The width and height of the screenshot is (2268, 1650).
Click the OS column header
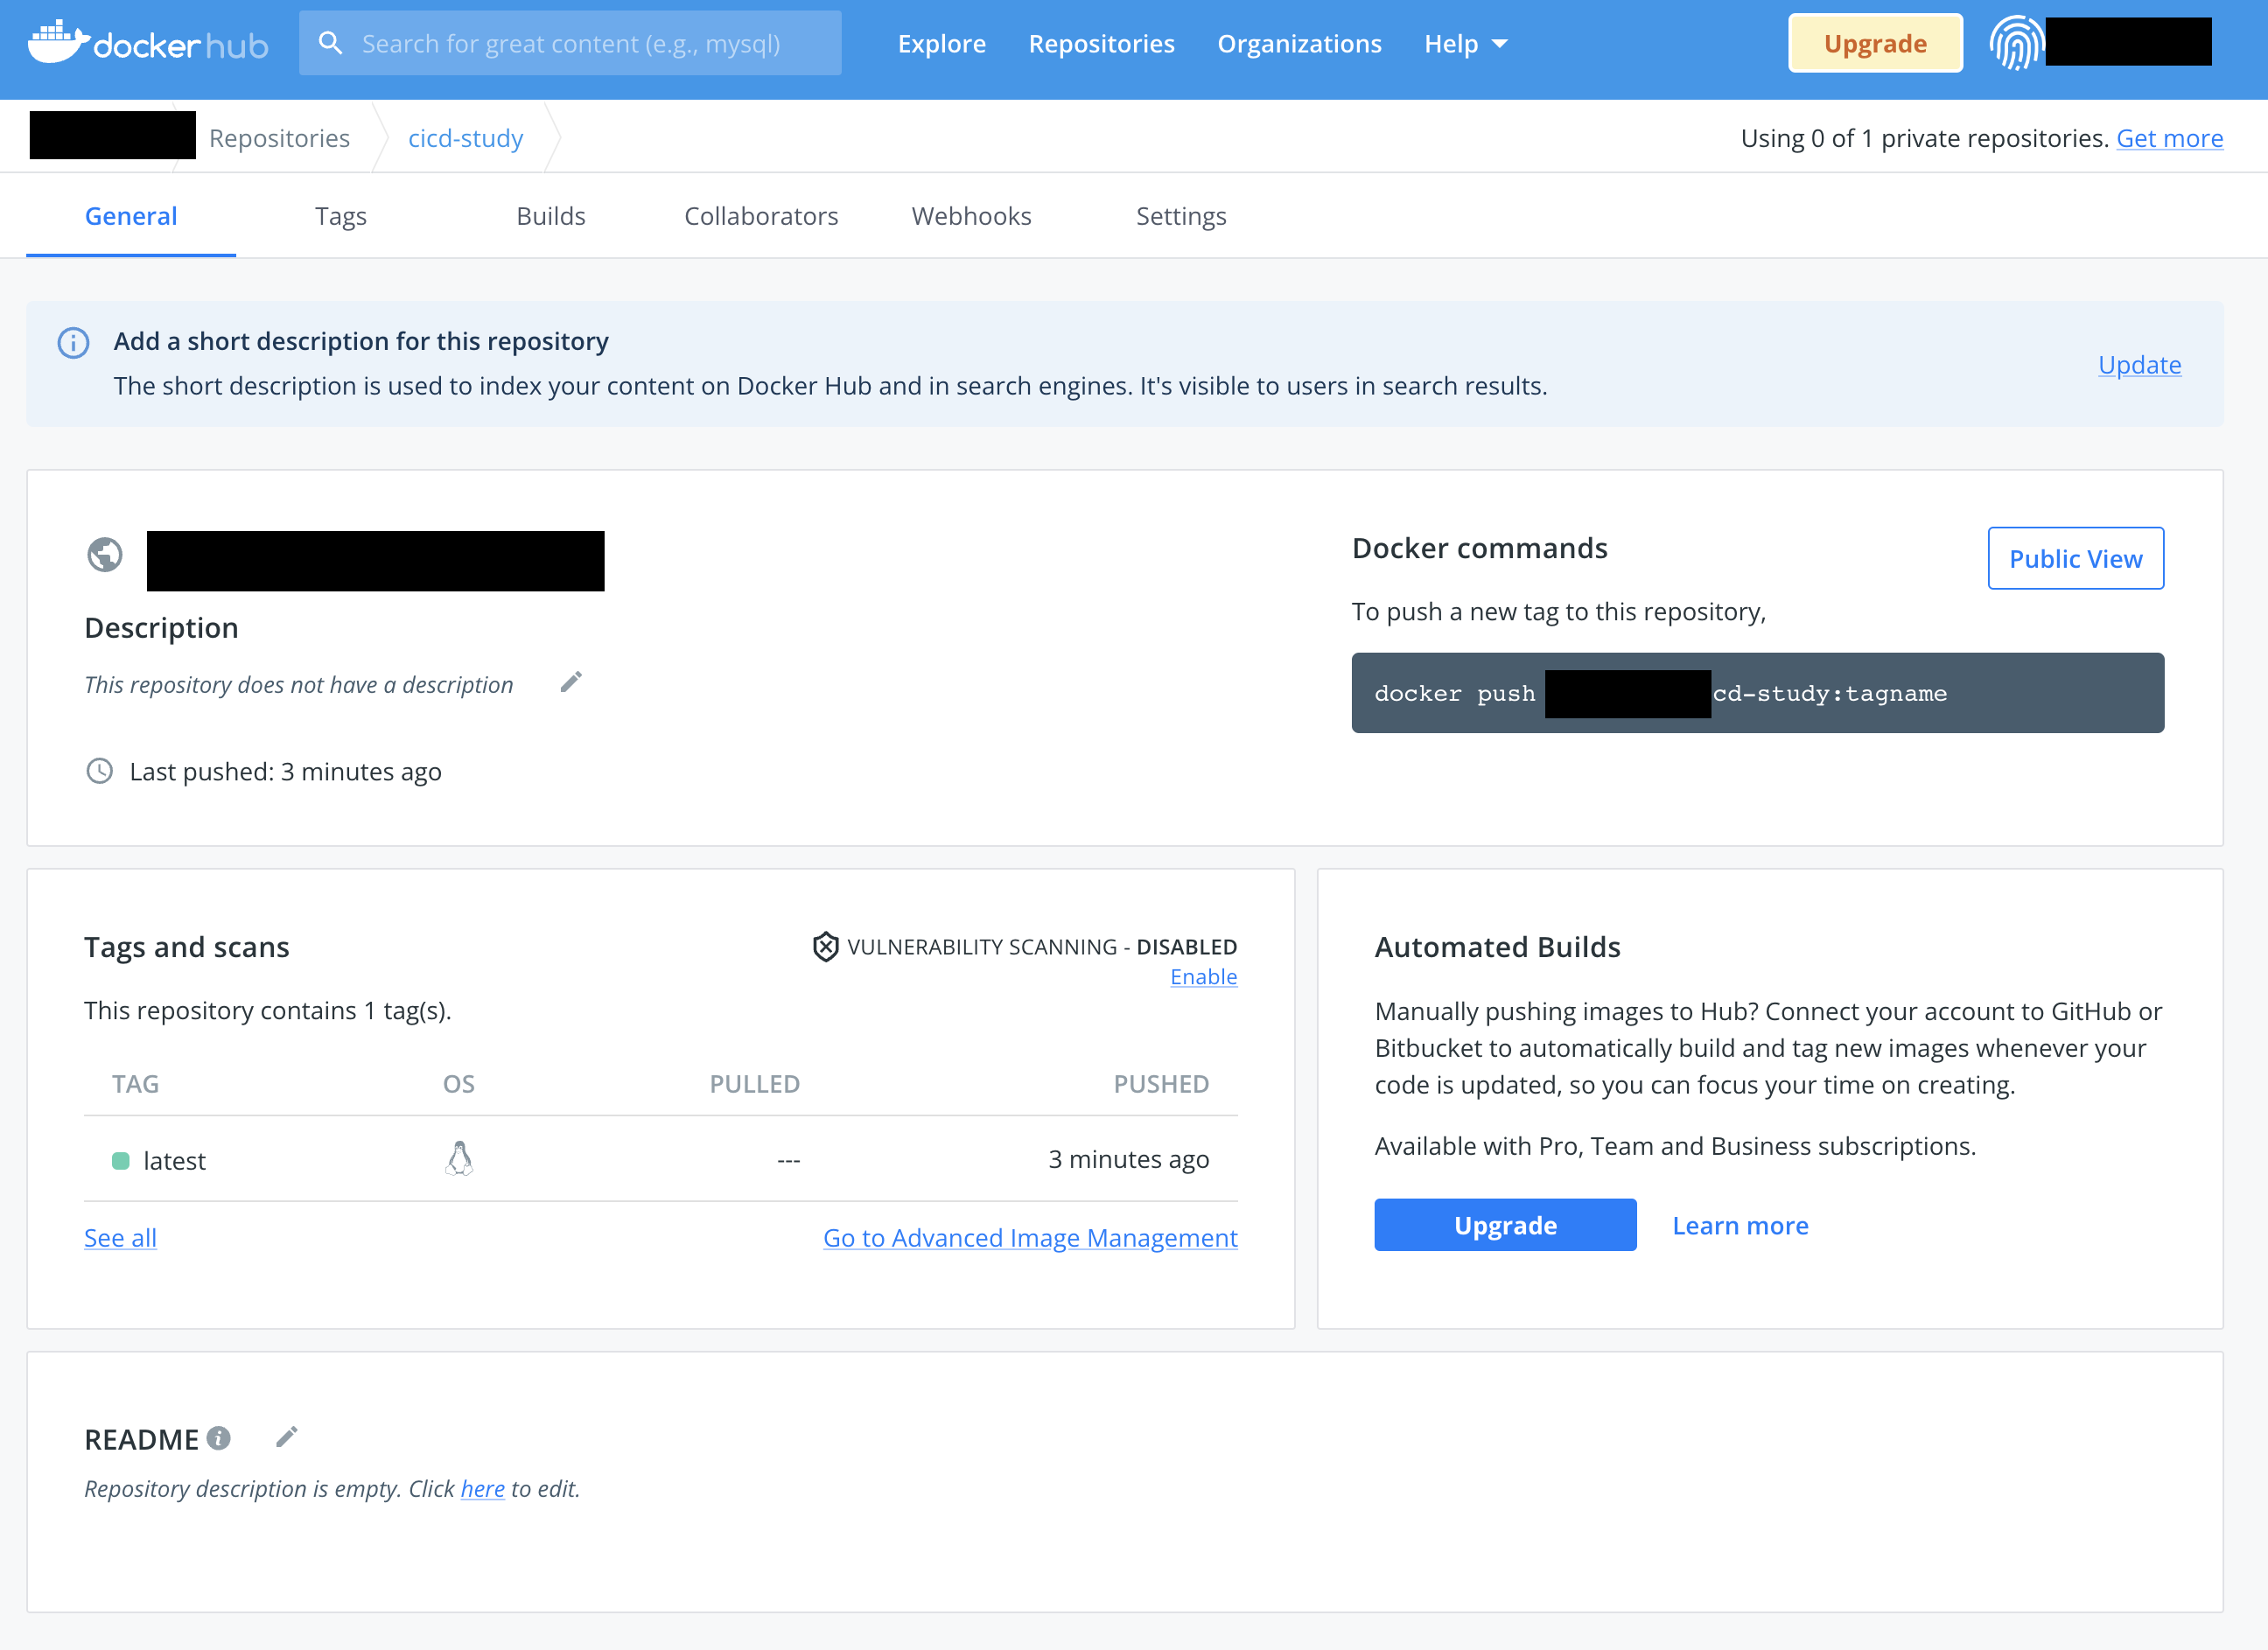pos(459,1084)
